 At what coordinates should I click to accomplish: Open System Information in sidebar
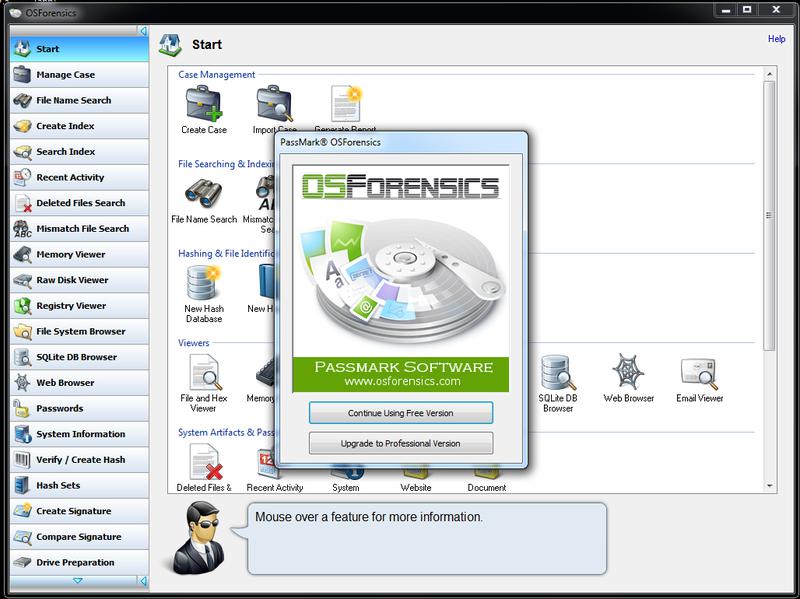coord(80,434)
